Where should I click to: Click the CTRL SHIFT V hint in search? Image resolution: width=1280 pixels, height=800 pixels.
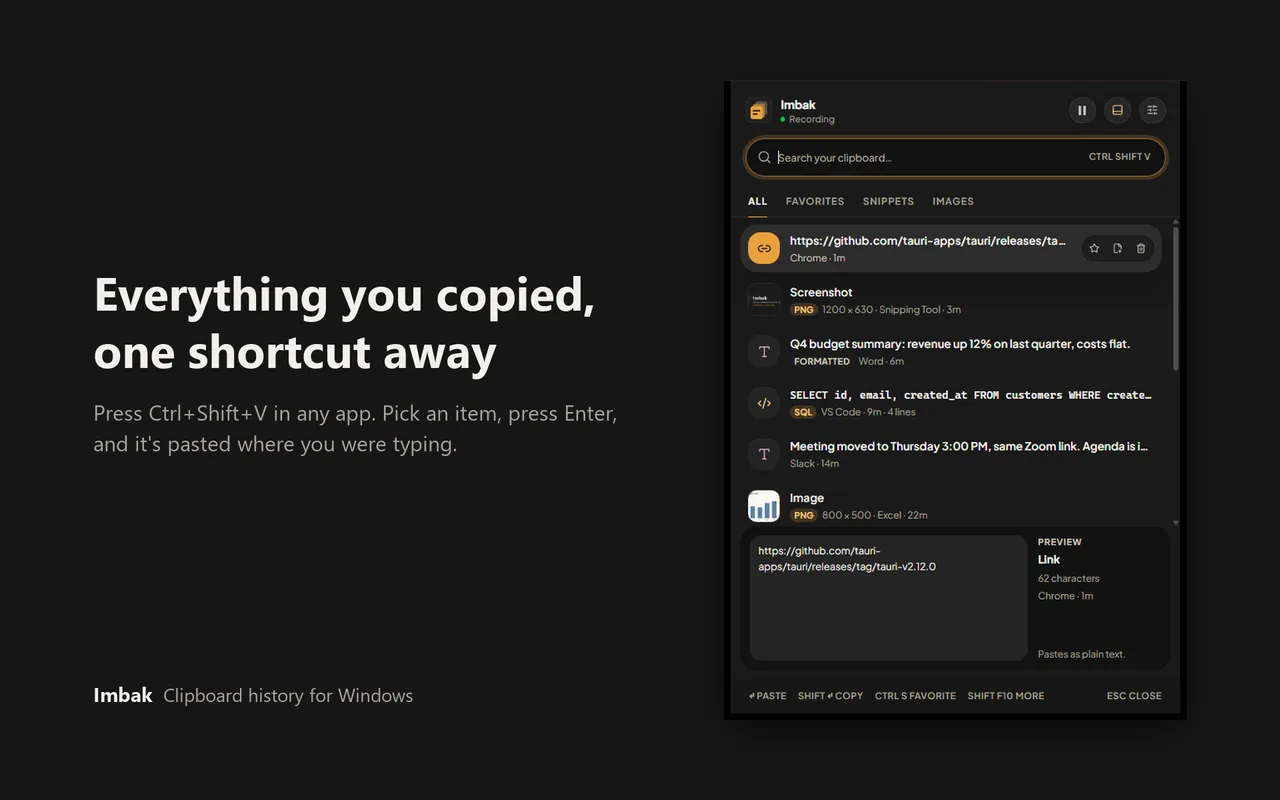(1120, 157)
